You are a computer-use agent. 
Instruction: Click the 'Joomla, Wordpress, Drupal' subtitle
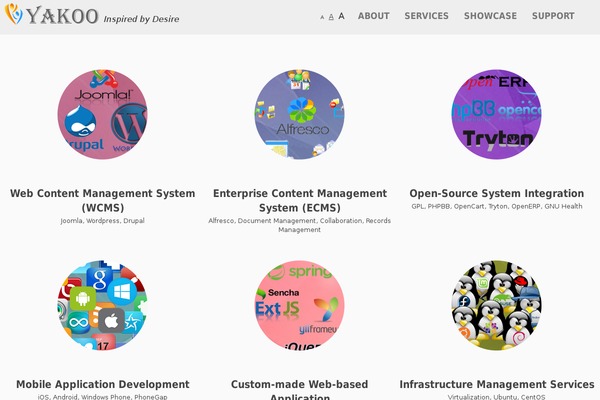[x=103, y=221]
